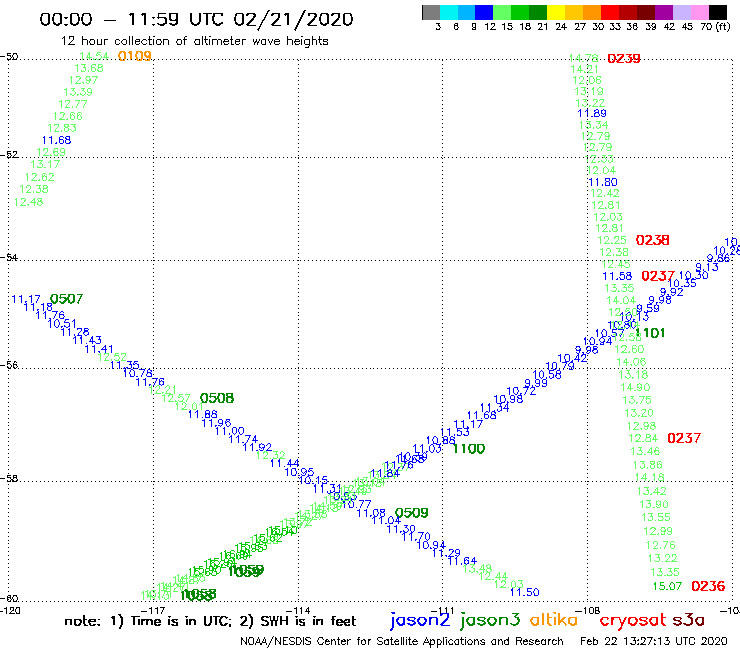Select the 'jason3' satellite legend label
This screenshot has height=650, width=740.
[490, 620]
